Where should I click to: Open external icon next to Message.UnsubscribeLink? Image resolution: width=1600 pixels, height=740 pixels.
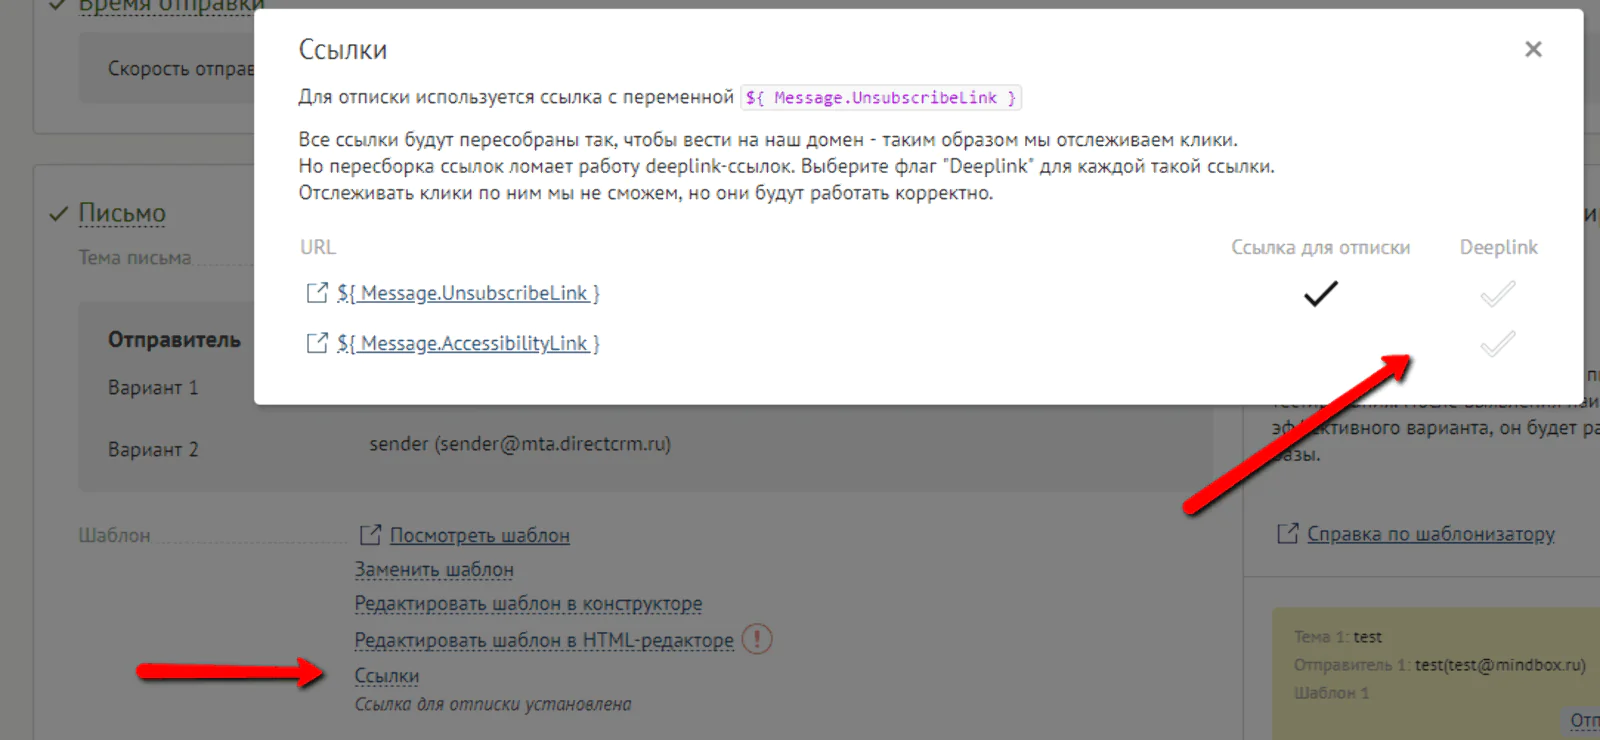[x=317, y=292]
